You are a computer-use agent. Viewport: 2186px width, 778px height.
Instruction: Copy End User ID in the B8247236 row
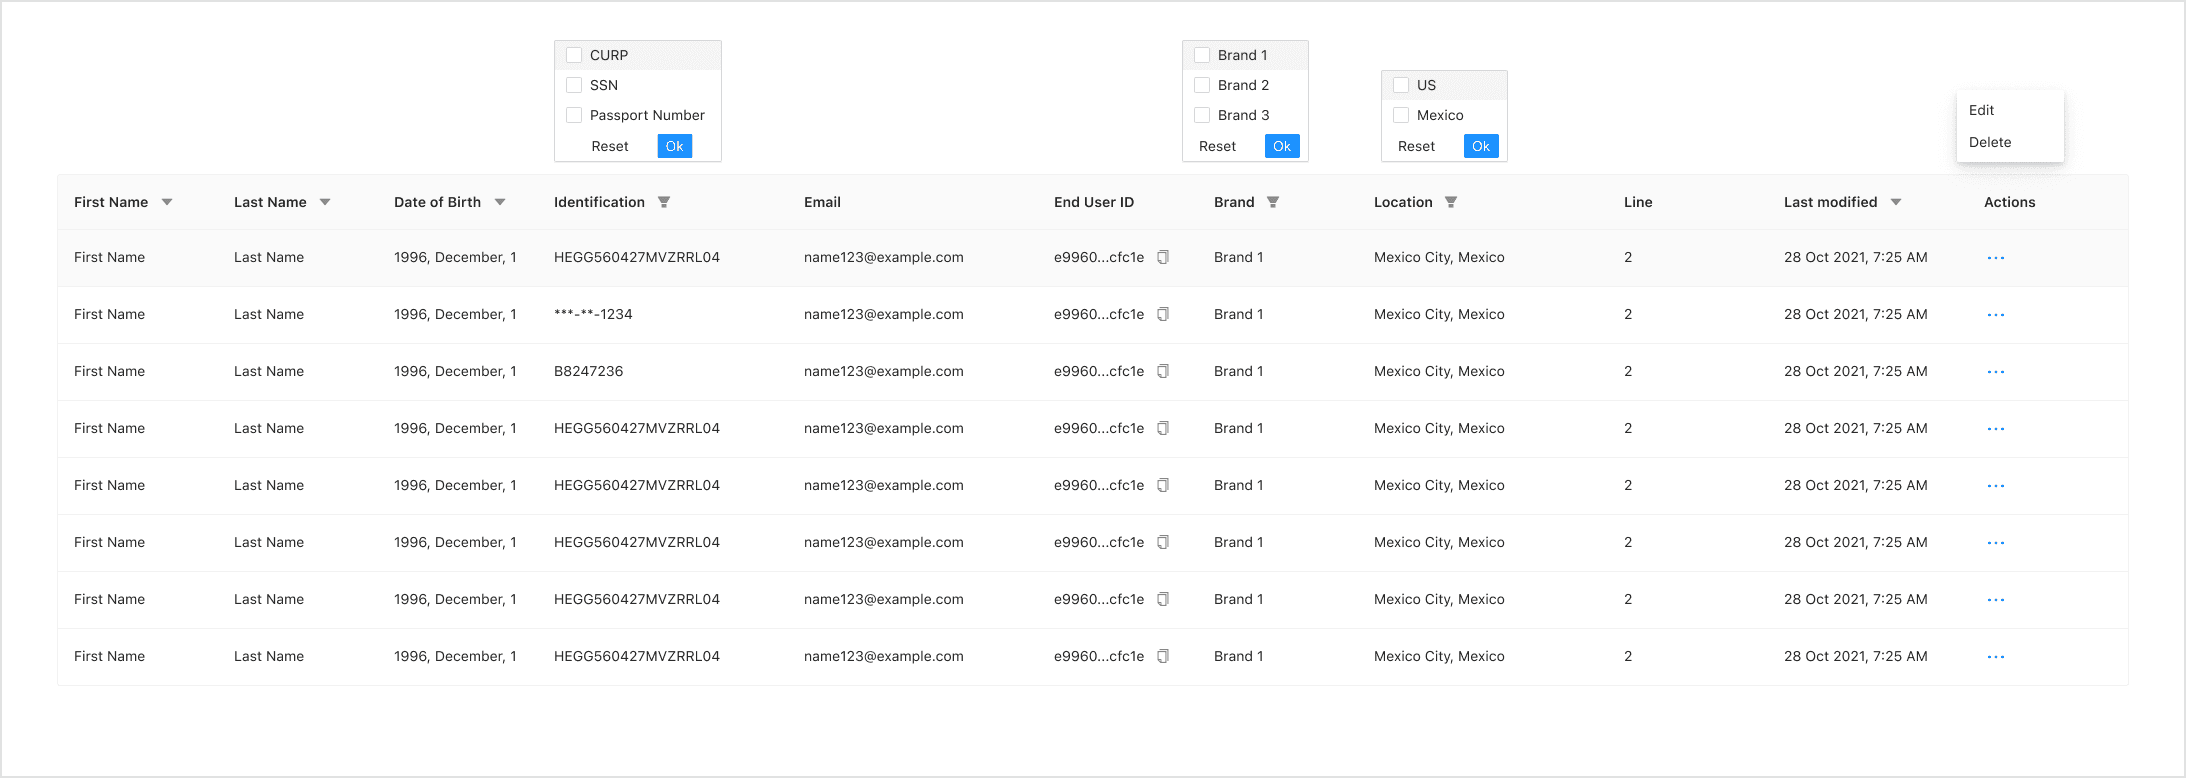[1163, 371]
